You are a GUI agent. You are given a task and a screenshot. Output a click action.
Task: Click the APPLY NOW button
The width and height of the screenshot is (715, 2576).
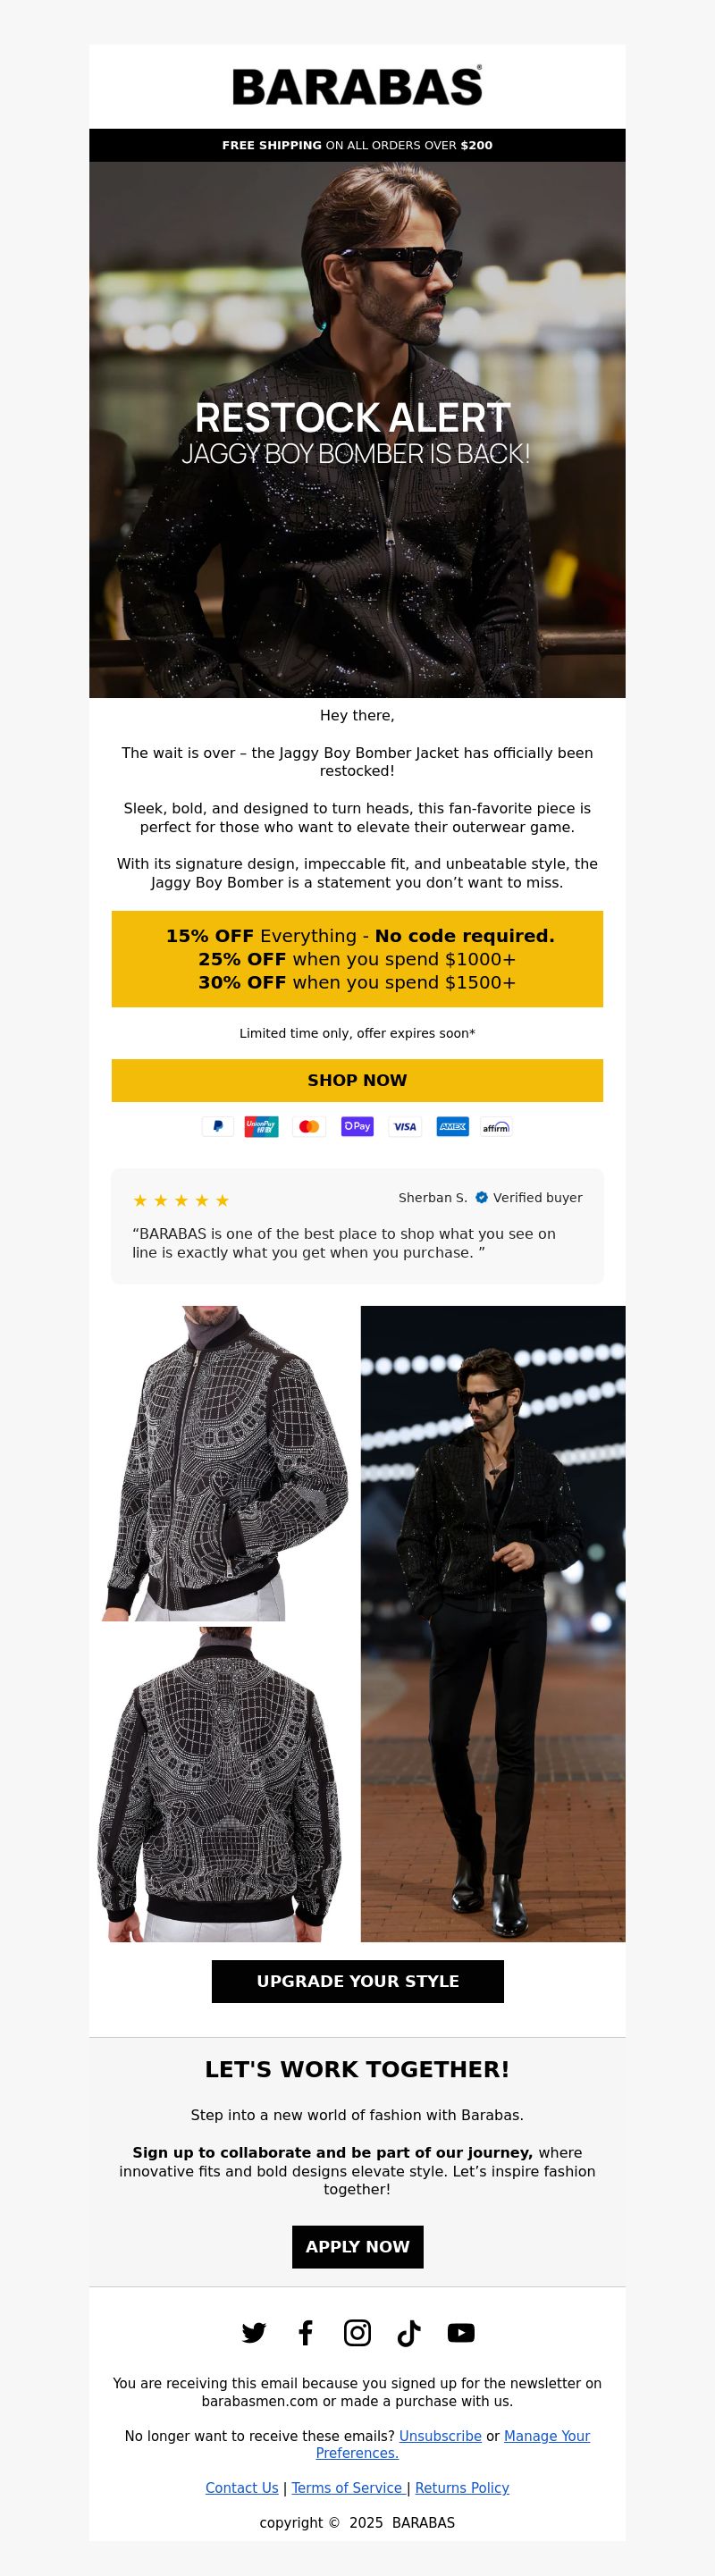pos(357,2246)
